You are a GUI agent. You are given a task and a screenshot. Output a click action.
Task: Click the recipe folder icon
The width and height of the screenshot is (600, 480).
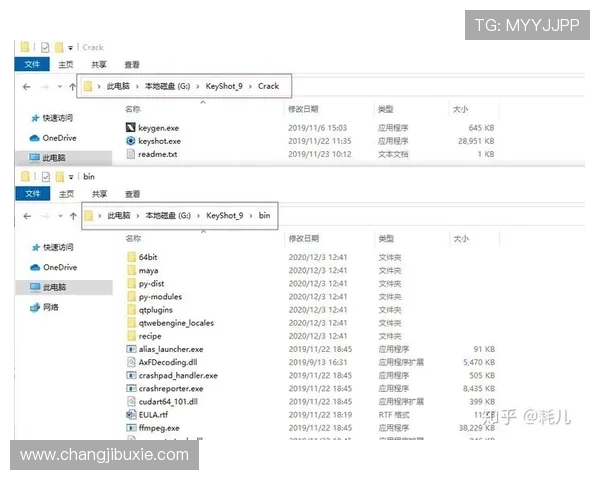coord(131,336)
